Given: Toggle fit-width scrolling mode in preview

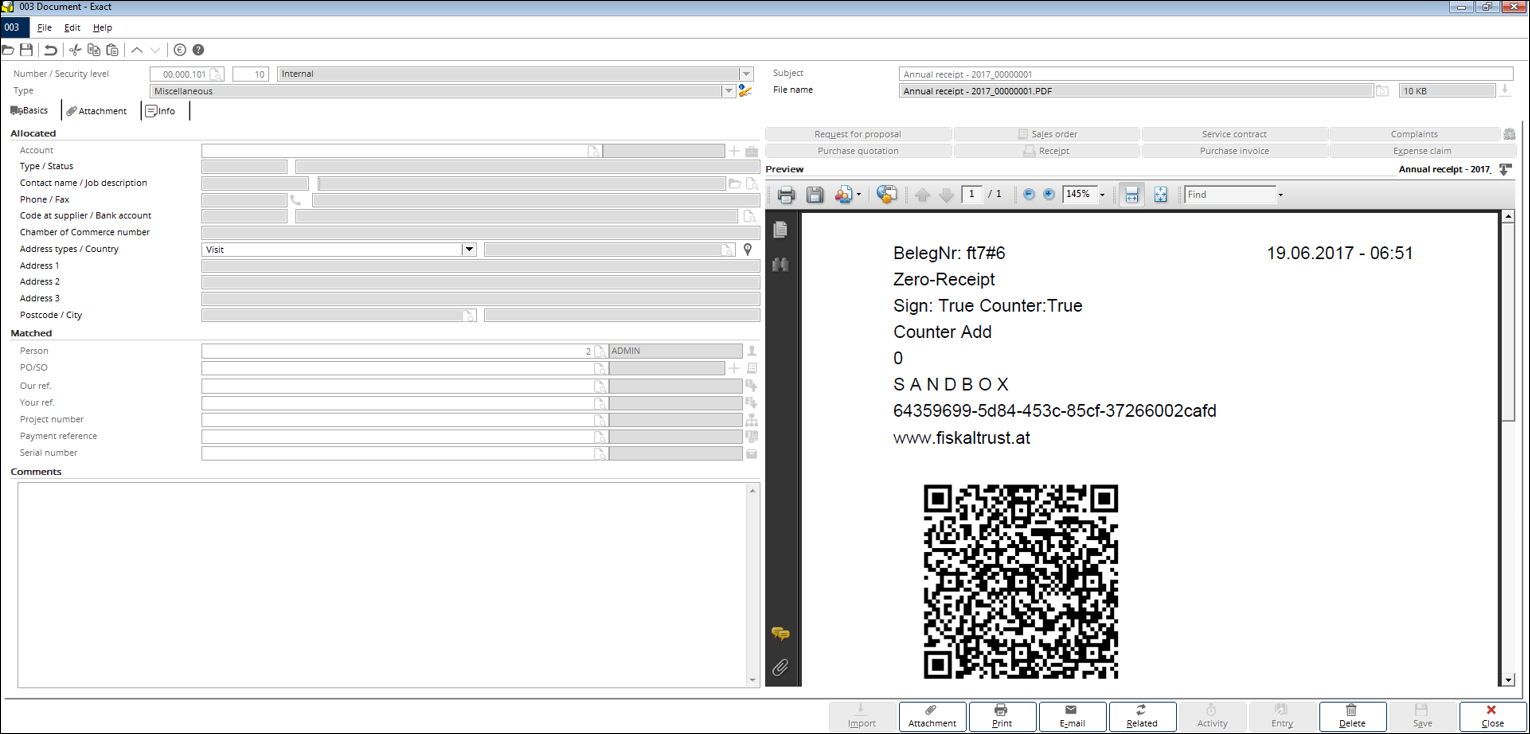Looking at the screenshot, I should point(1131,195).
